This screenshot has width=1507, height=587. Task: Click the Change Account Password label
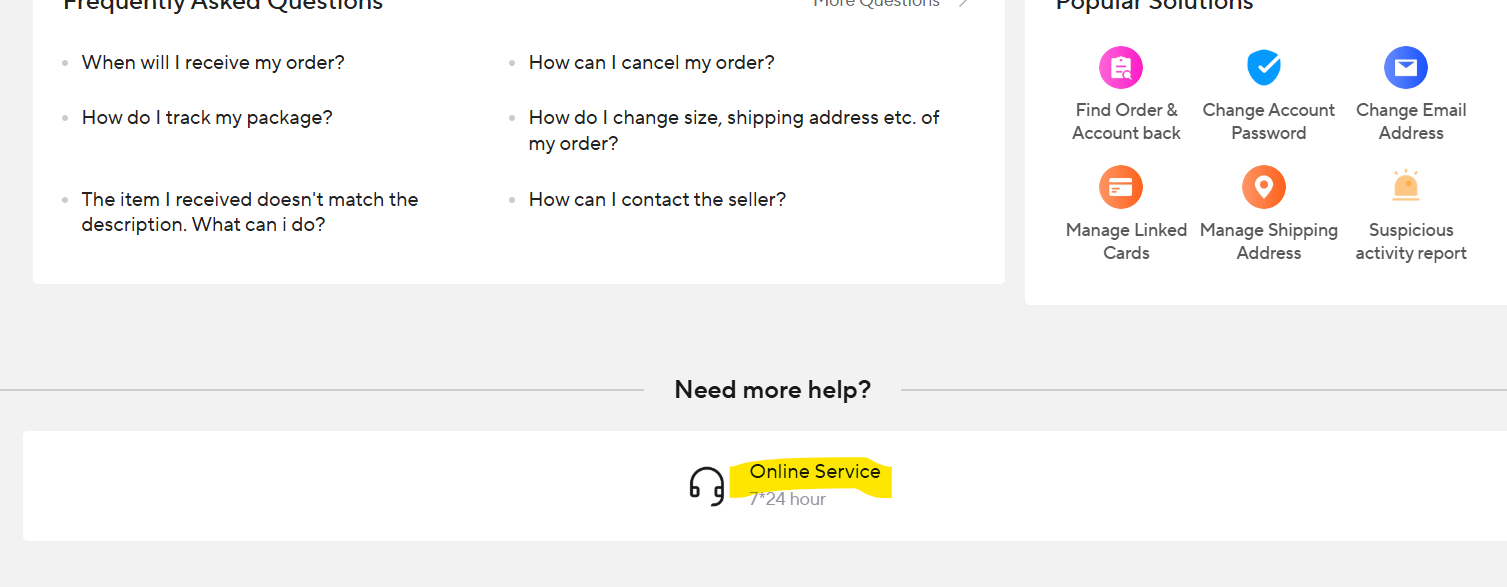1268,121
